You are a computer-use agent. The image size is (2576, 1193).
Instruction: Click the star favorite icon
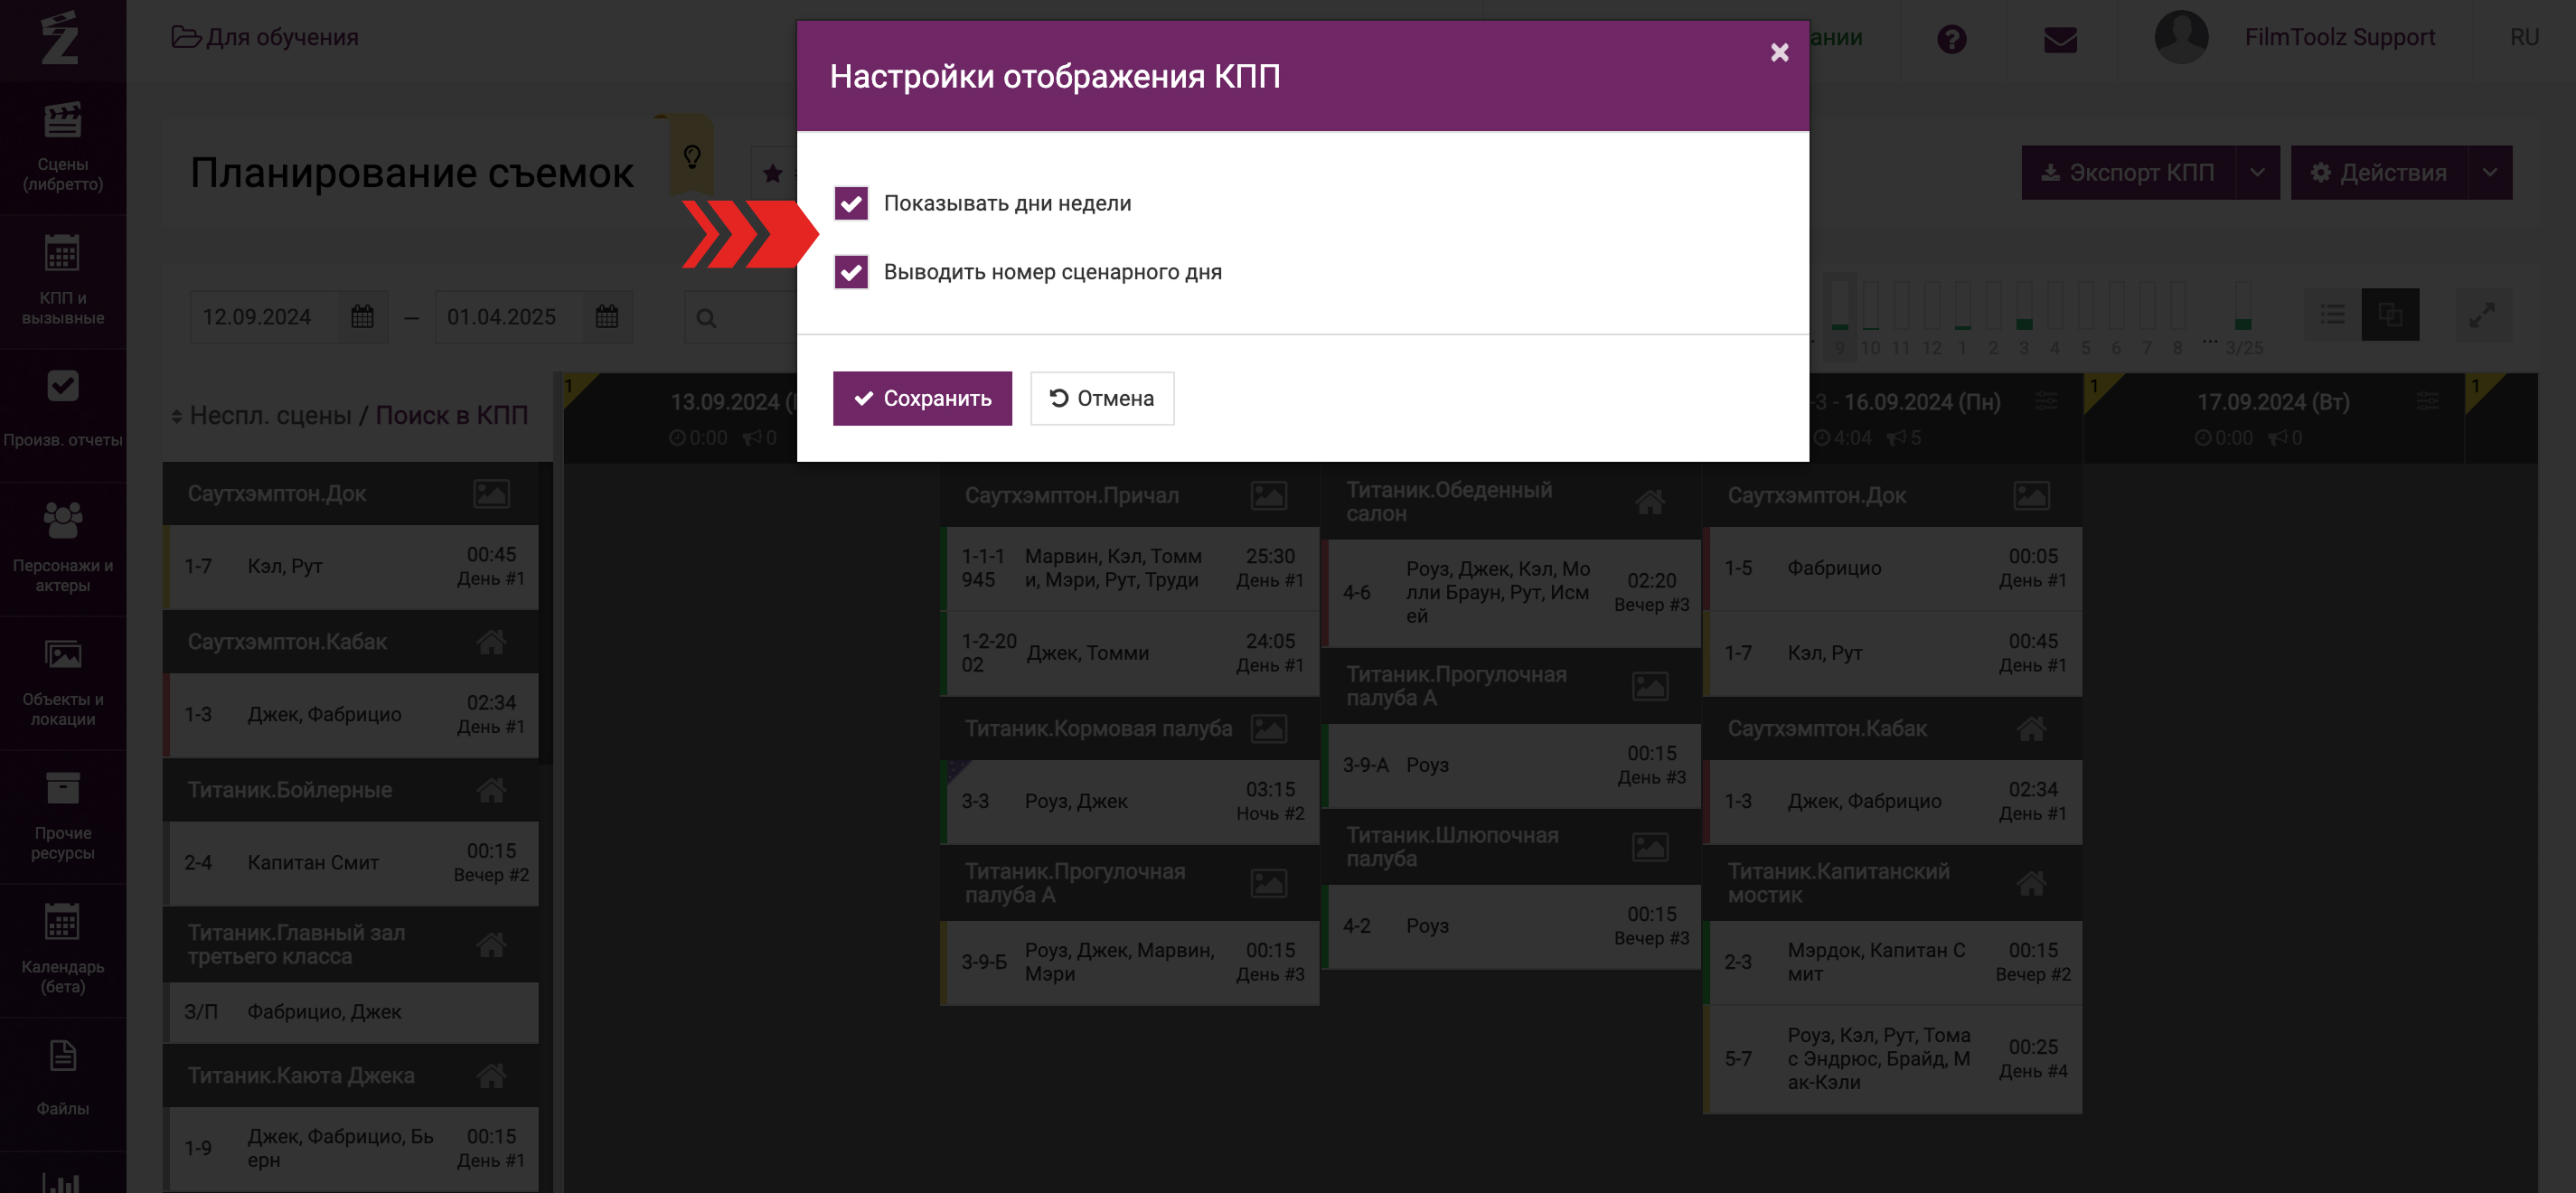pos(772,173)
